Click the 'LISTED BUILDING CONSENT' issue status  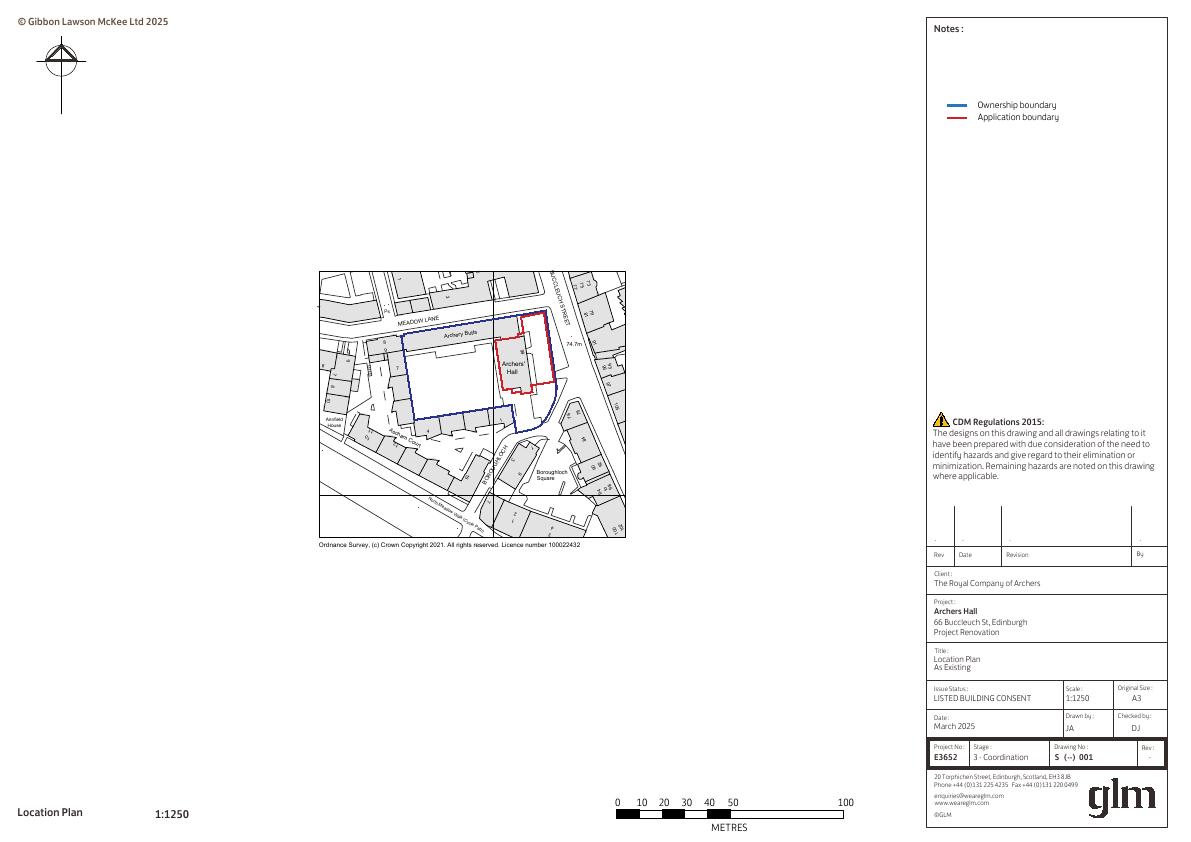point(982,699)
